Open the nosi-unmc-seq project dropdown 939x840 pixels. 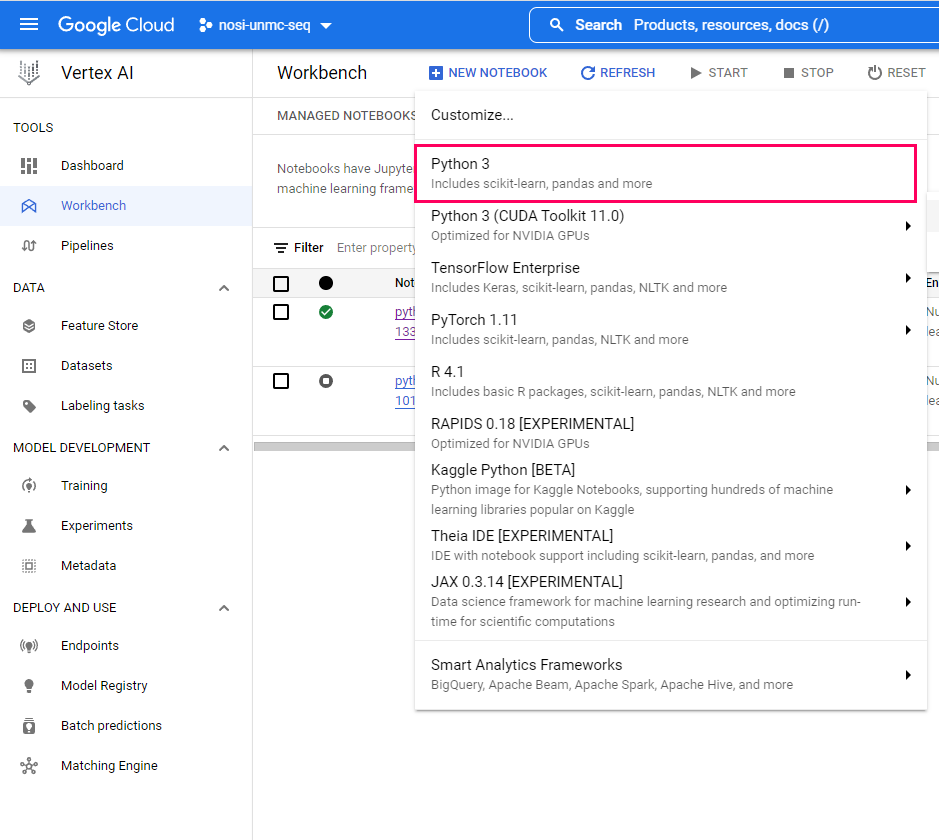[x=265, y=25]
